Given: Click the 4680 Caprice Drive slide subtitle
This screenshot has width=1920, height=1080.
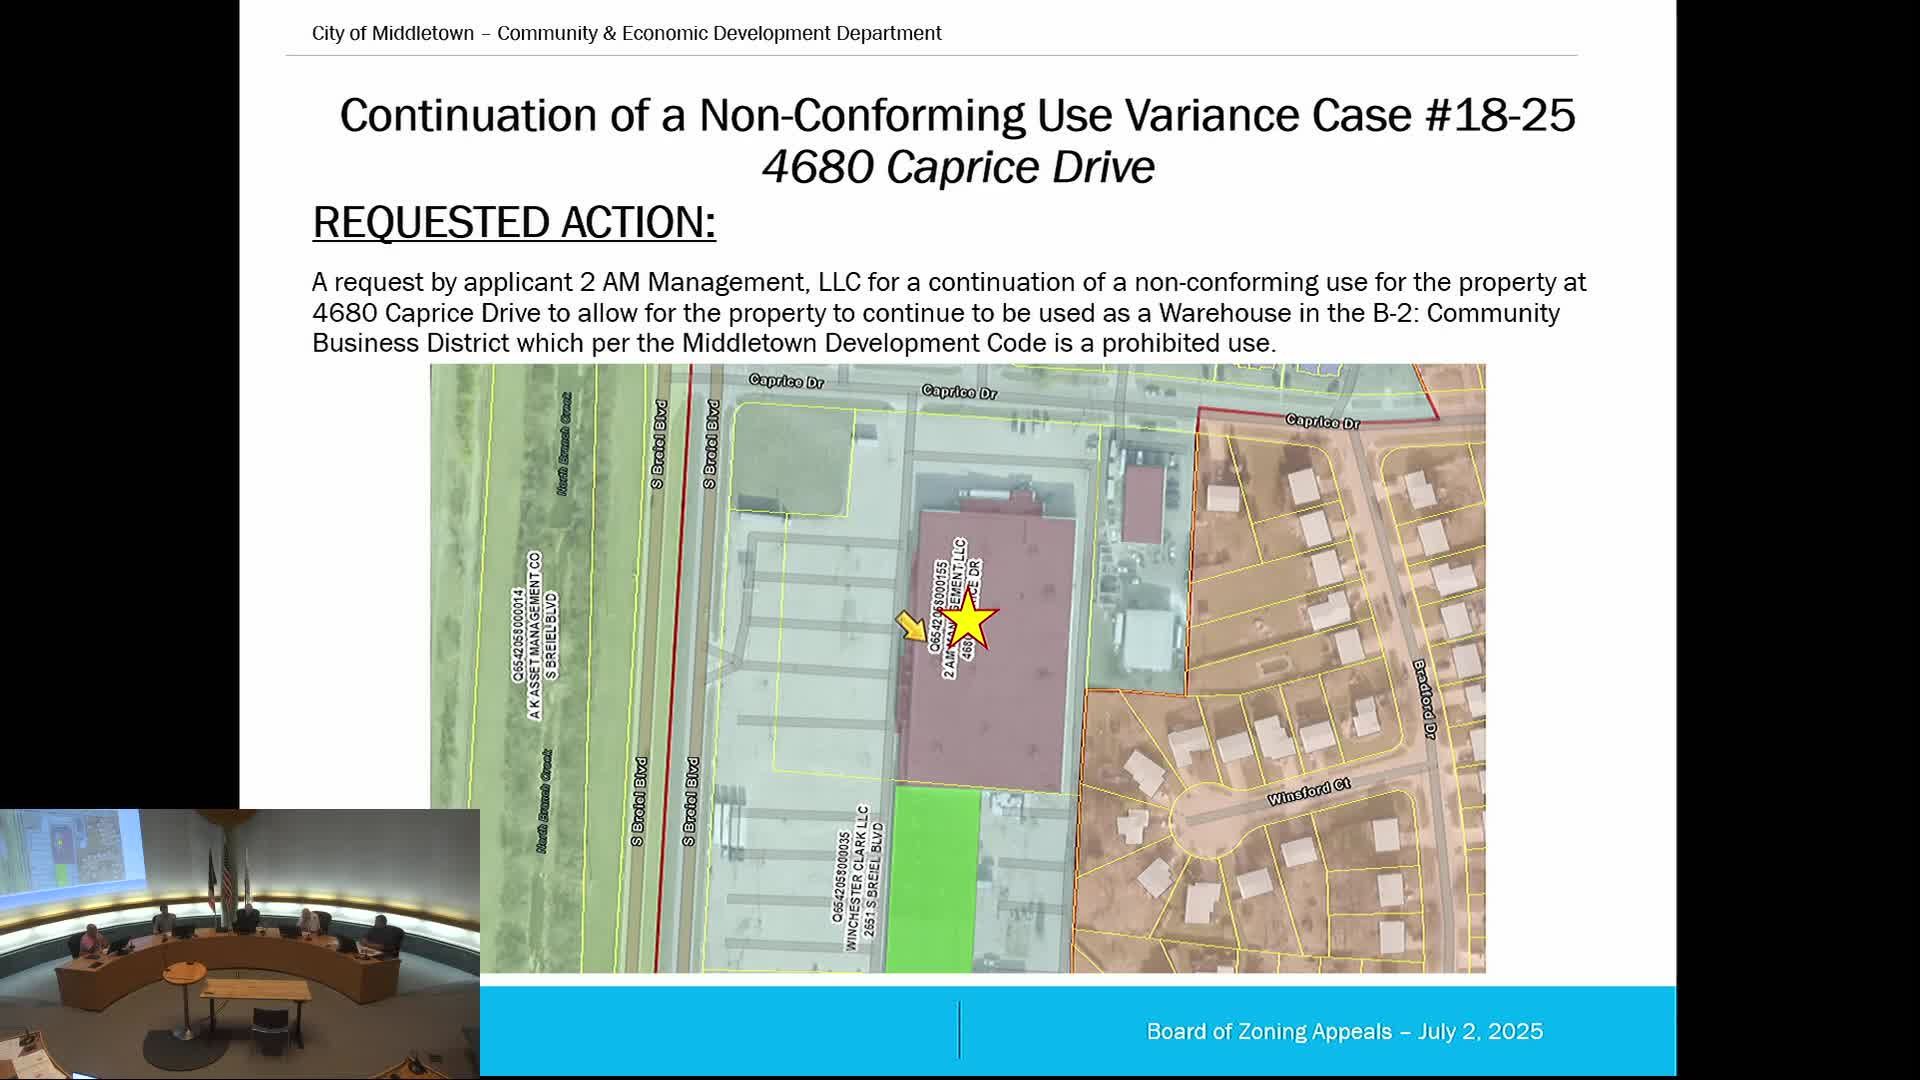Looking at the screenshot, I should pyautogui.click(x=958, y=165).
